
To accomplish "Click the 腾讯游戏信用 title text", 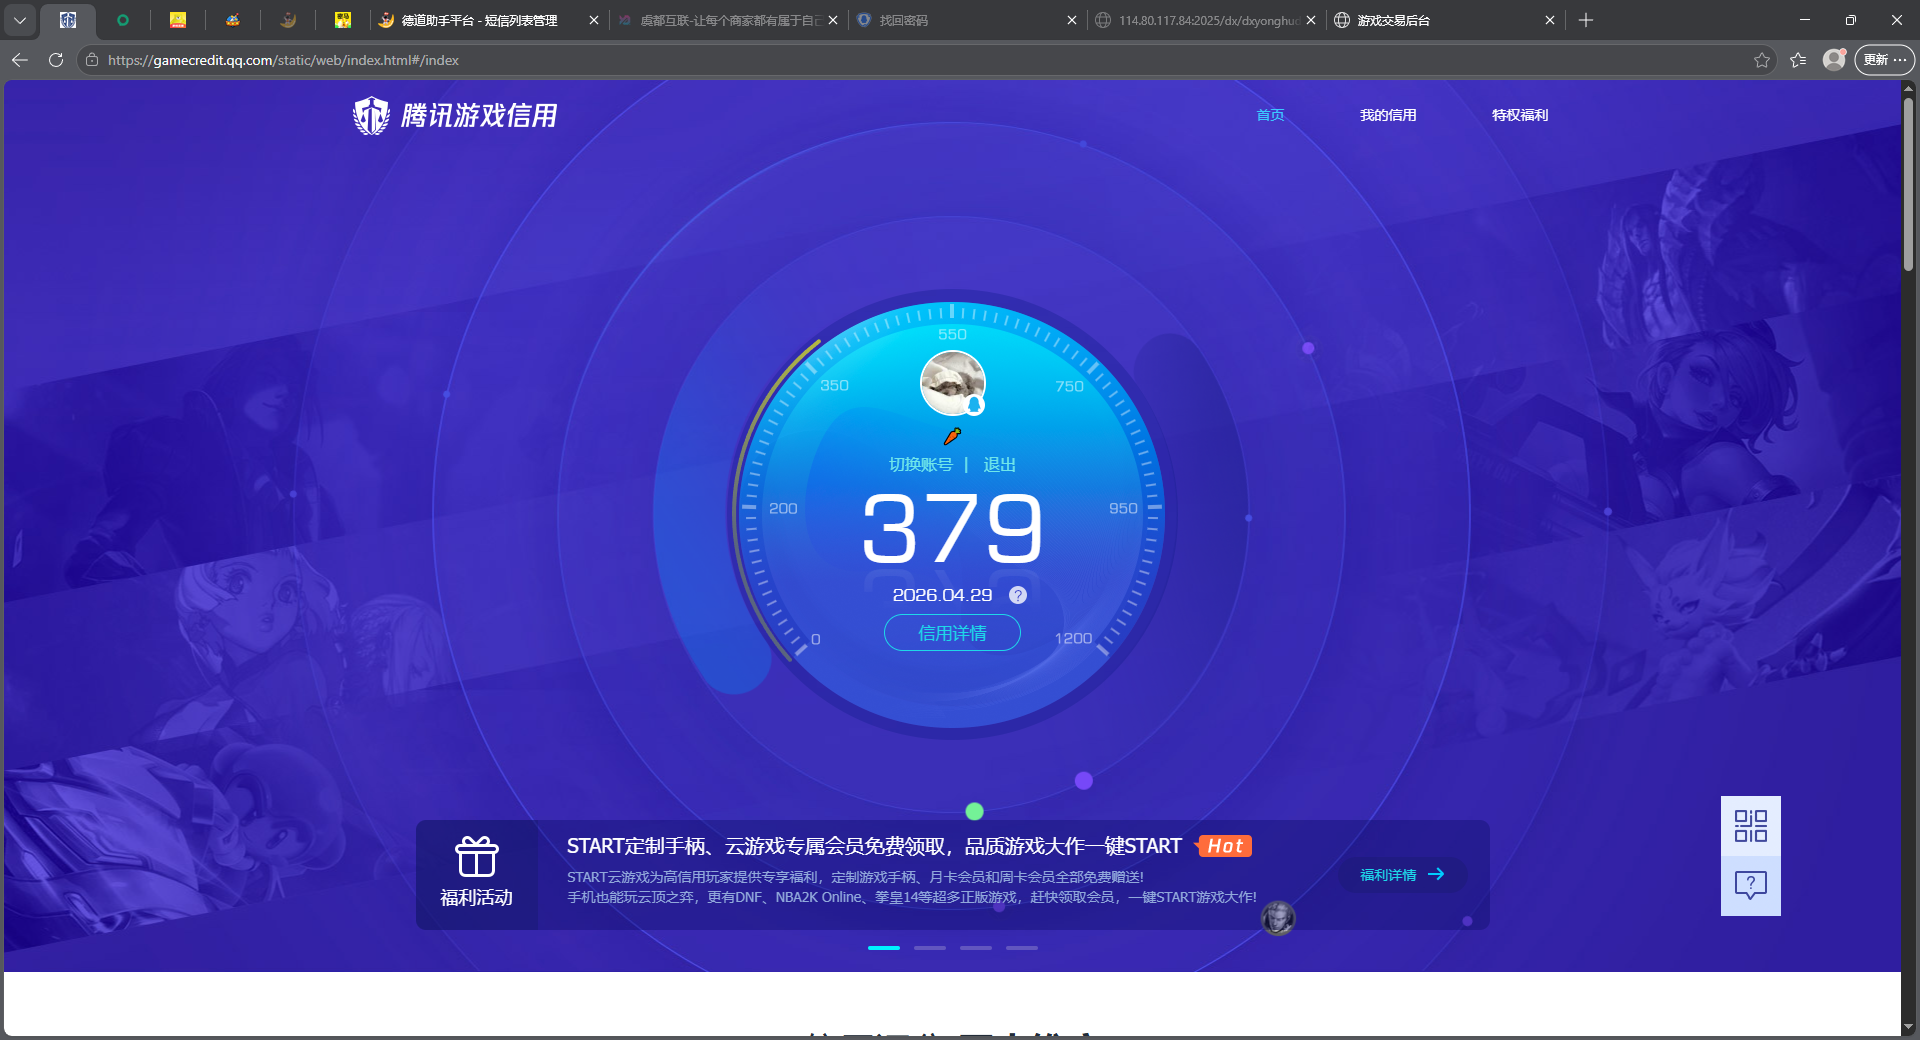I will 478,116.
